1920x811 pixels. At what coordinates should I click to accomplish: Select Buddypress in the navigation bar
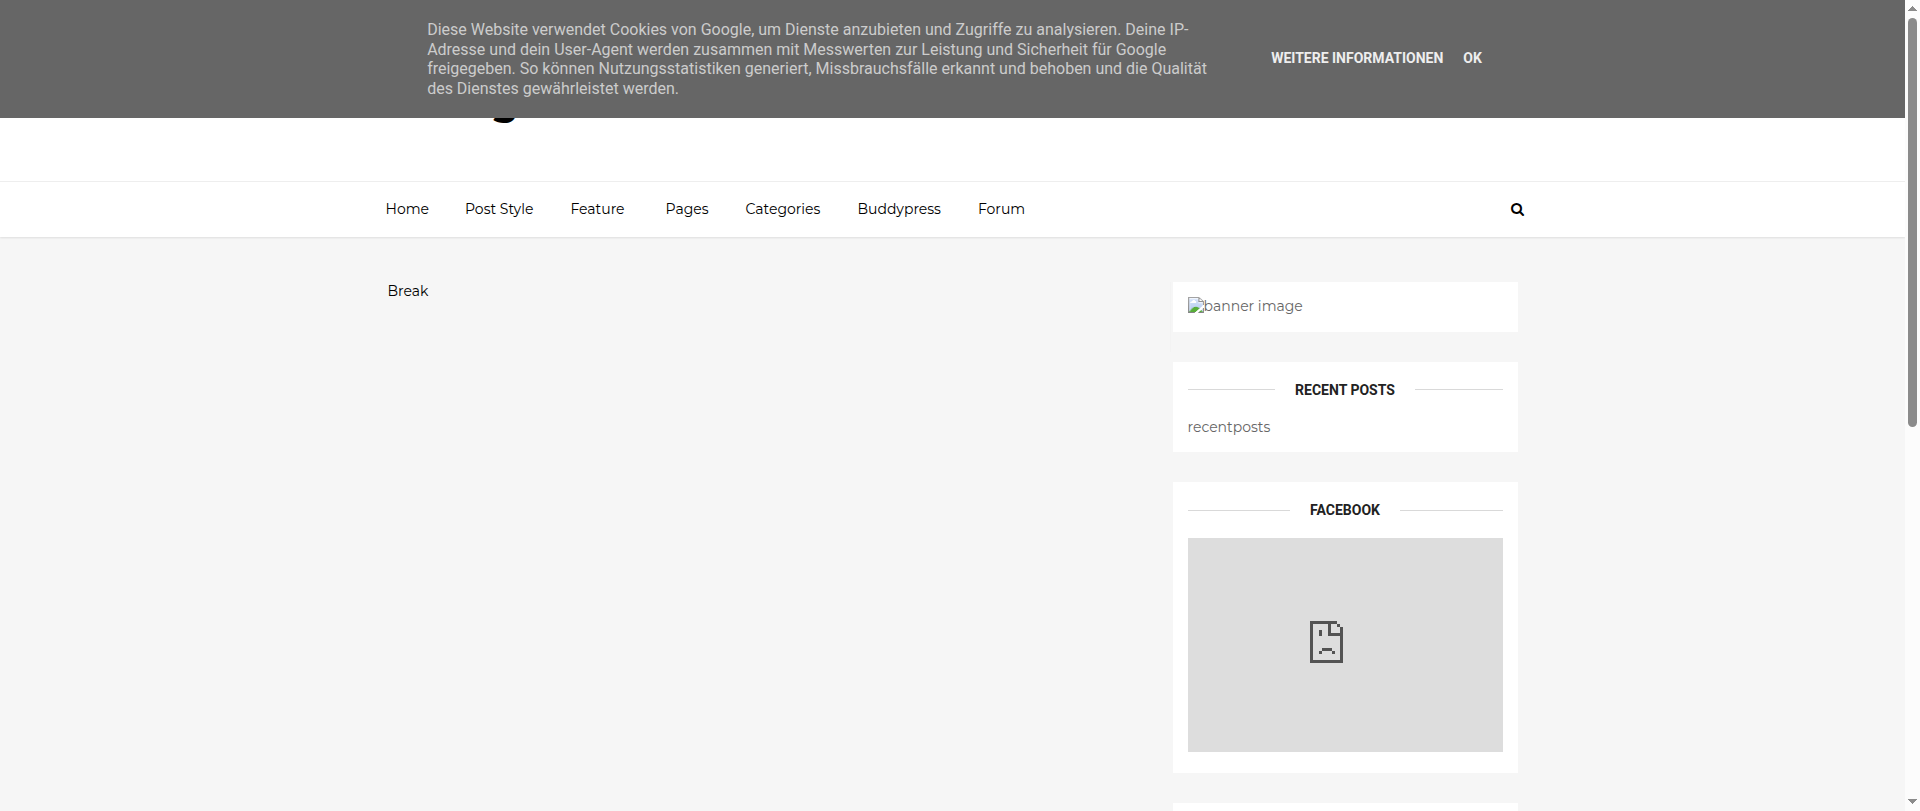(x=899, y=209)
